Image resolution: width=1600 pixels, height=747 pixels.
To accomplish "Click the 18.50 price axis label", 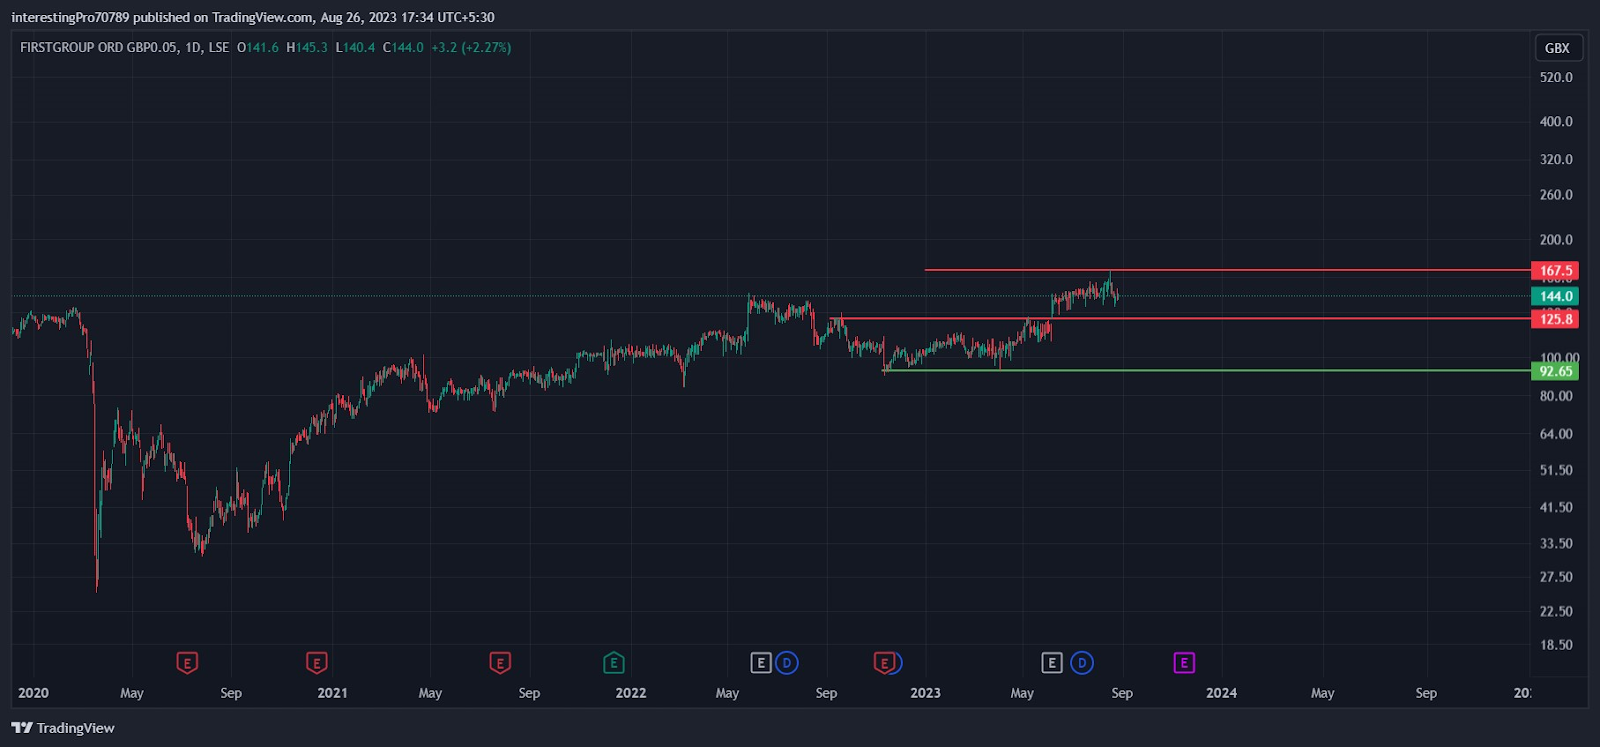I will click(x=1556, y=645).
